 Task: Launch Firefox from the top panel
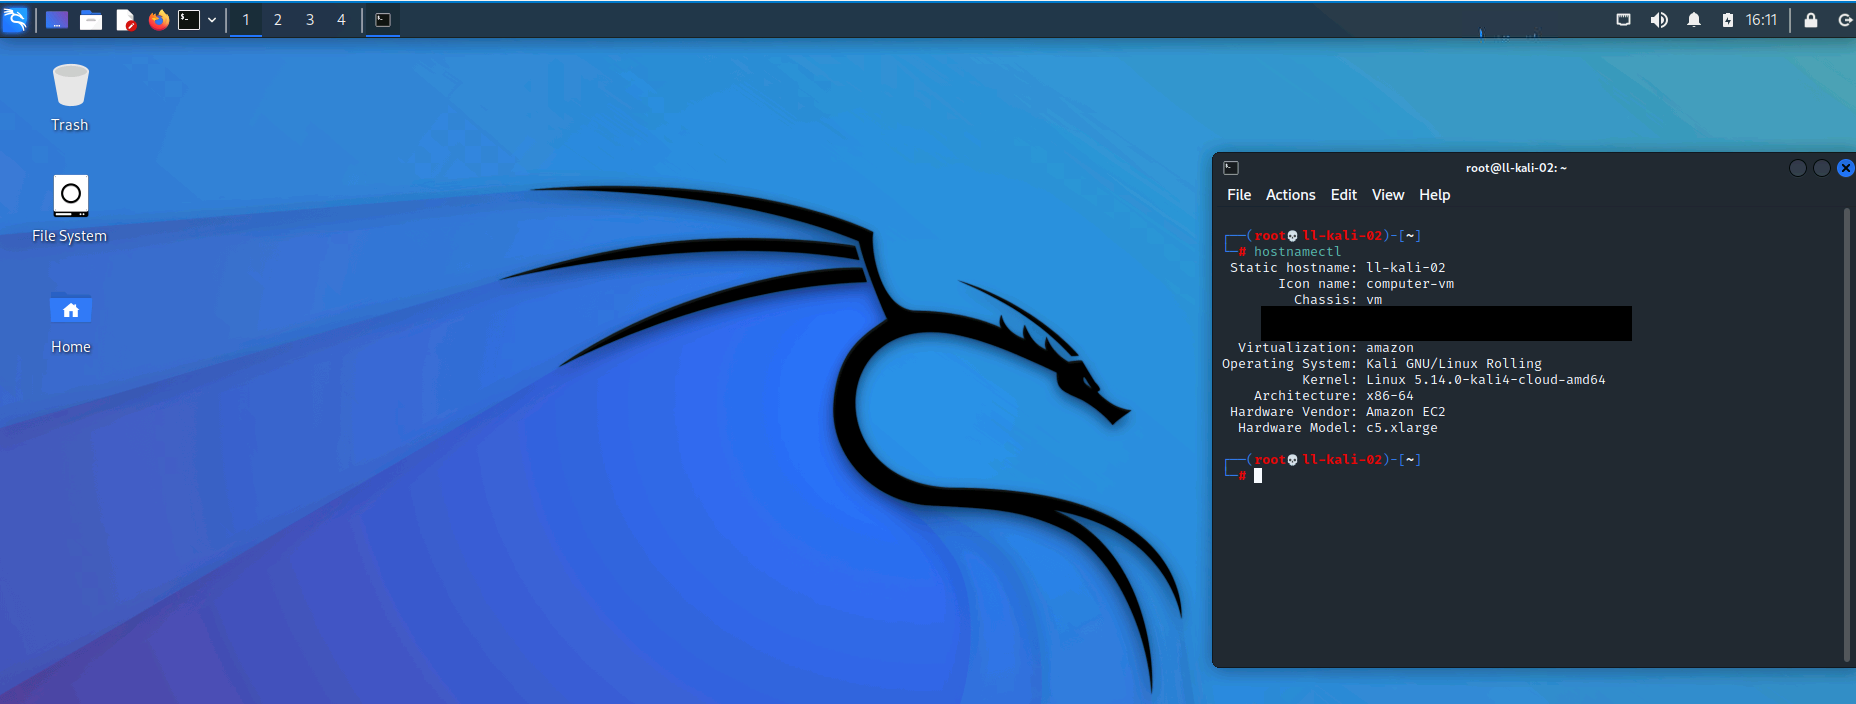(158, 20)
